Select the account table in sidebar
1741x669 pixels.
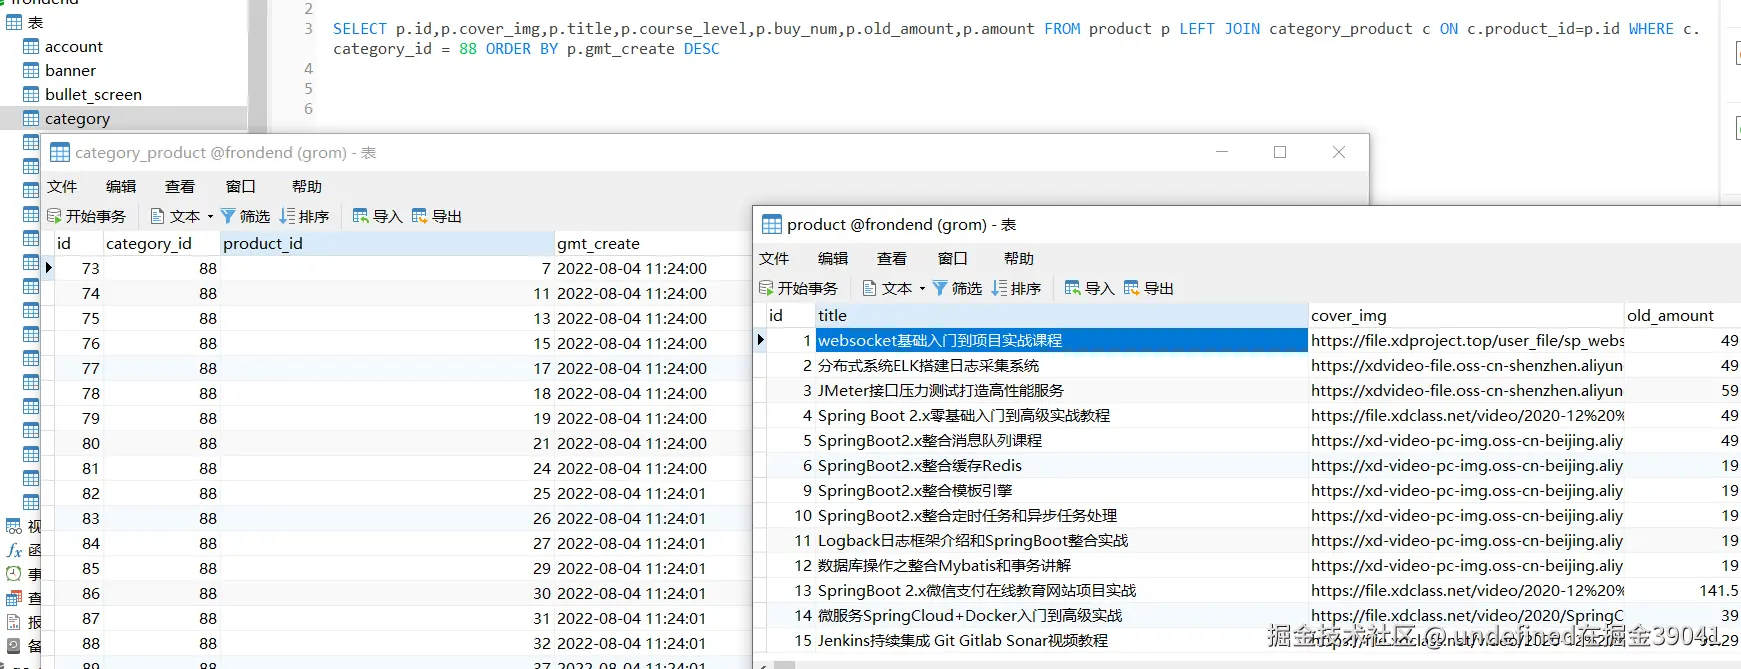[73, 47]
